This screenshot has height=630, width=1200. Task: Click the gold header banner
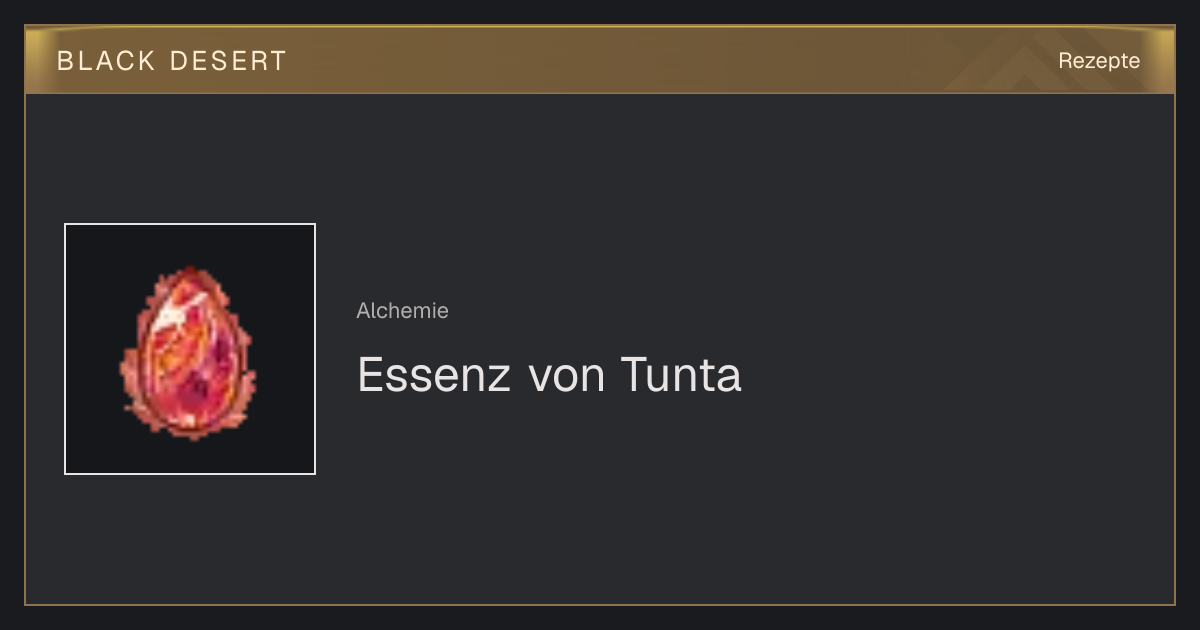click(600, 60)
